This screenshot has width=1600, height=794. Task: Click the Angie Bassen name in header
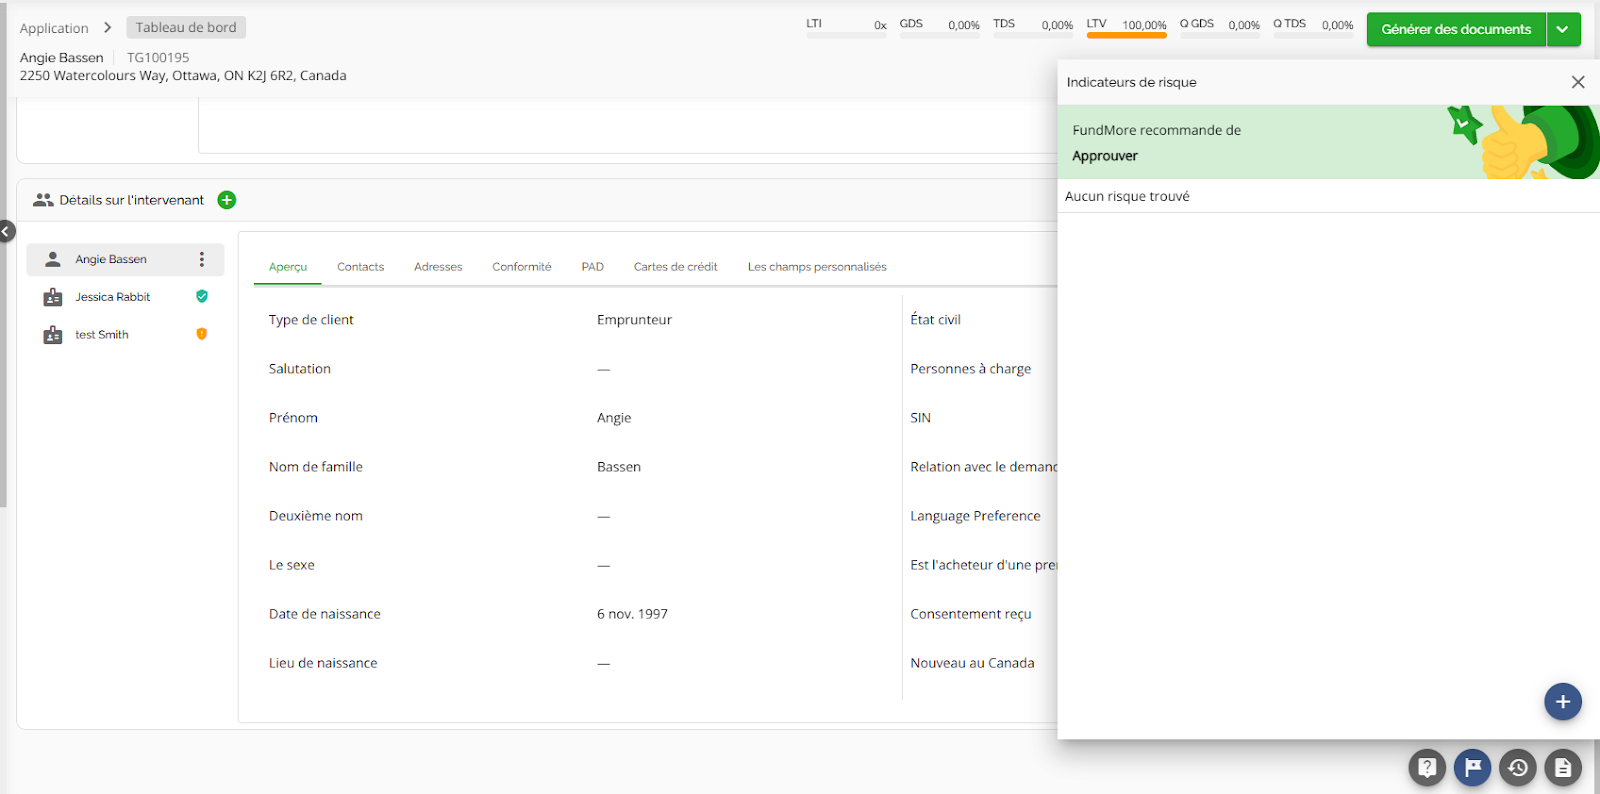pyautogui.click(x=62, y=58)
